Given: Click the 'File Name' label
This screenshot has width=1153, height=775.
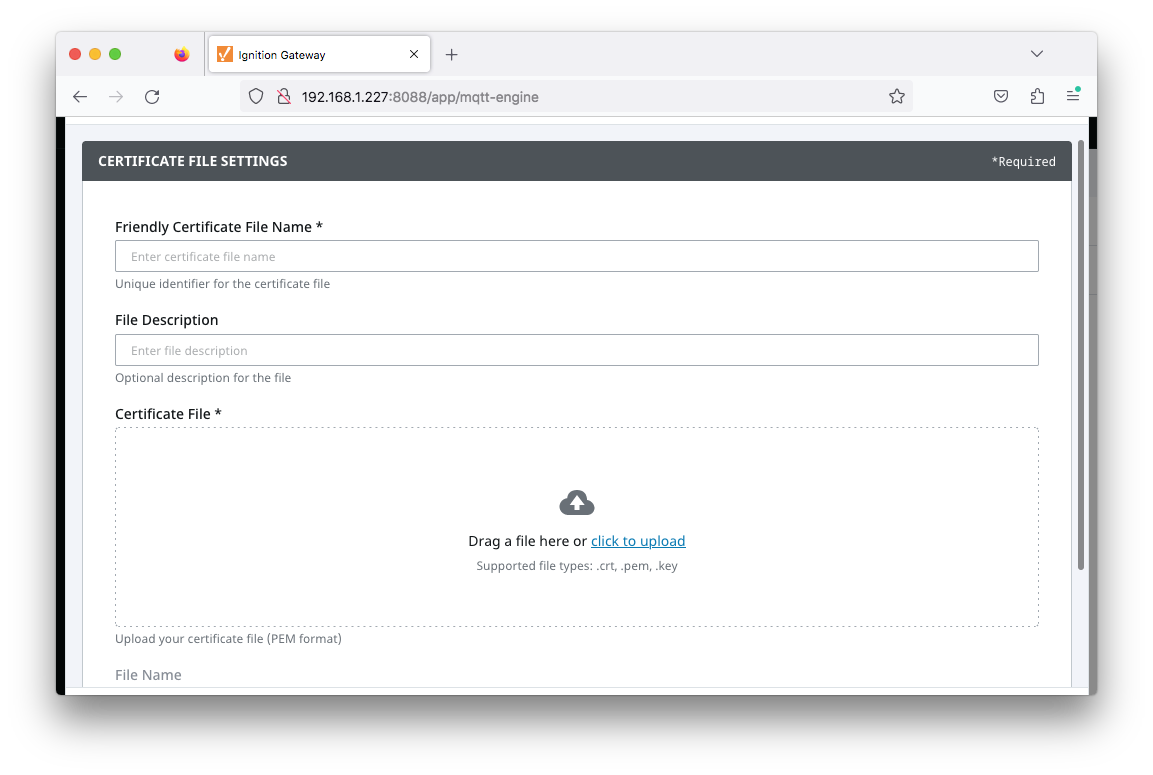Looking at the screenshot, I should tap(148, 675).
